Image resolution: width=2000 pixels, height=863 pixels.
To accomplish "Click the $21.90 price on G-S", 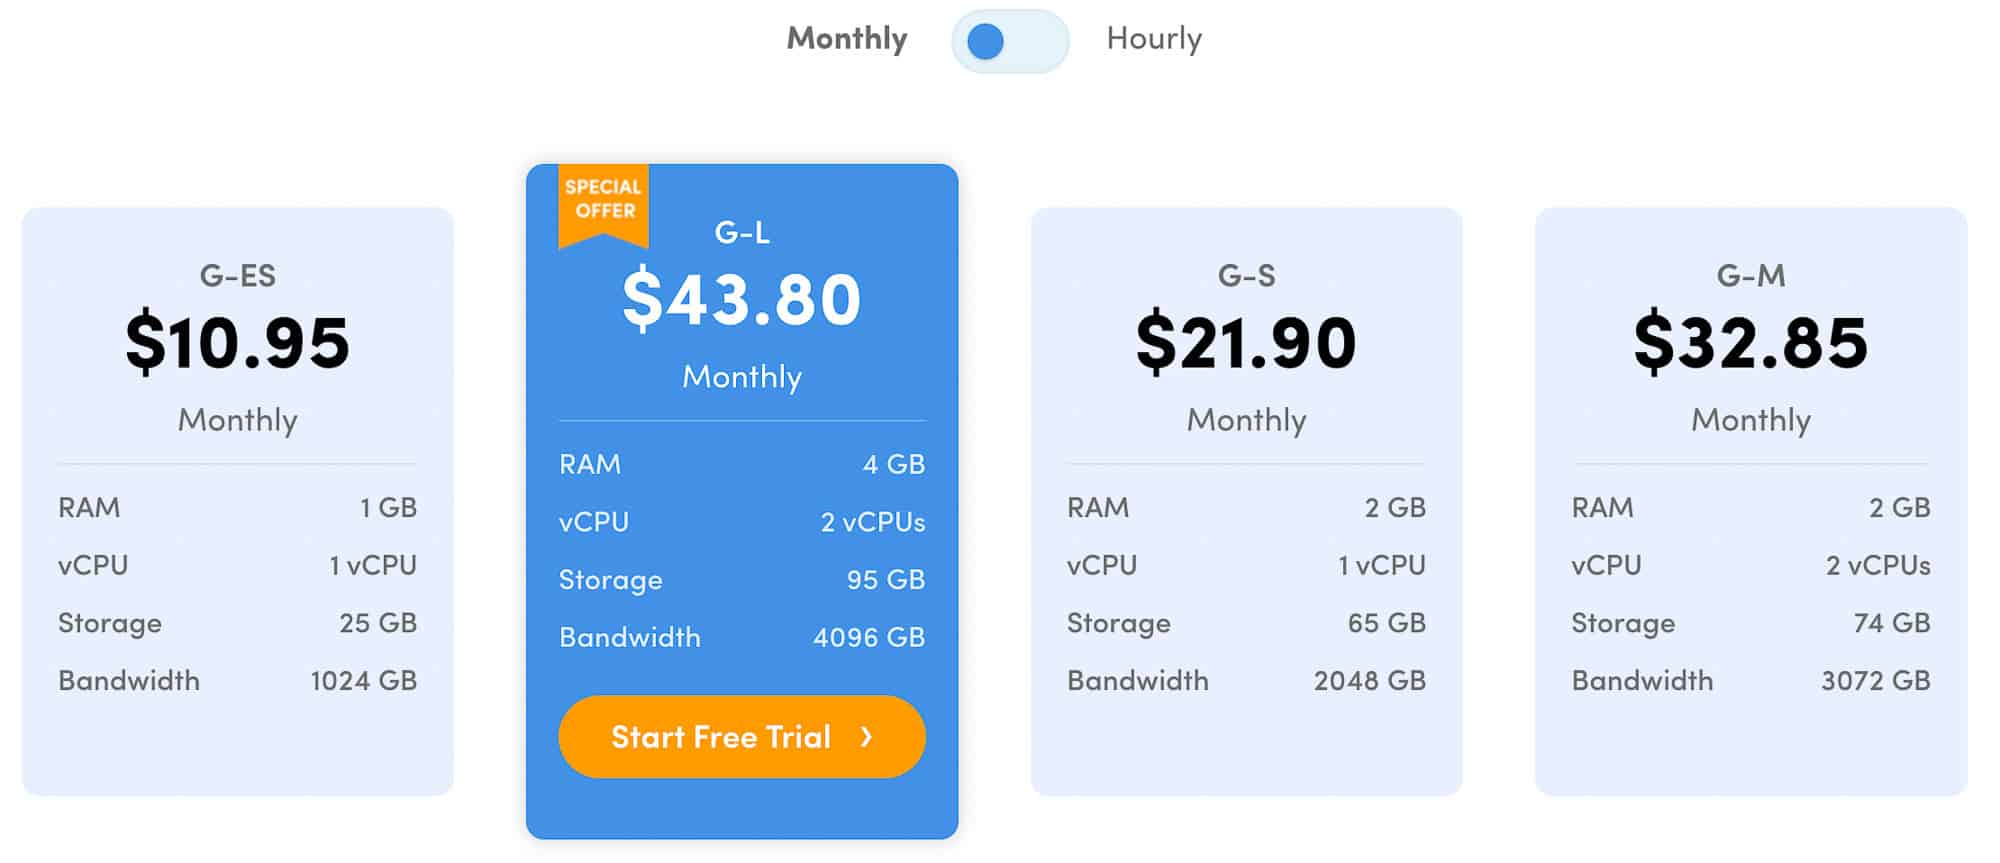I will (x=1248, y=343).
